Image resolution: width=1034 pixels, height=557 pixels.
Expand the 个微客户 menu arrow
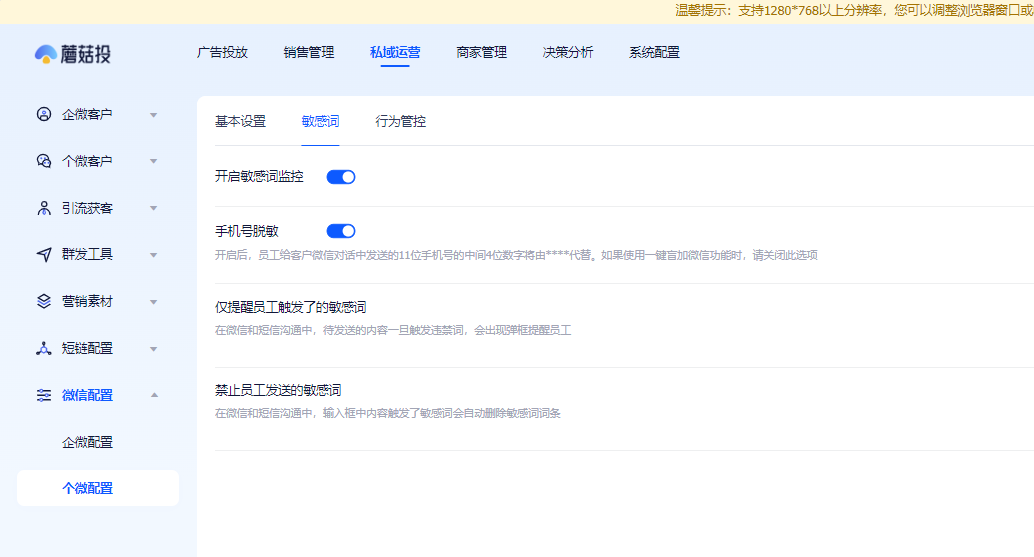pos(154,161)
